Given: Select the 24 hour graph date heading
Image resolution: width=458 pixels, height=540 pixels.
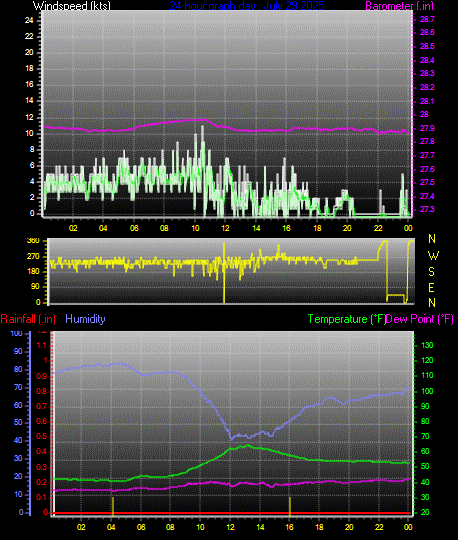Looking at the screenshot, I should (x=247, y=6).
